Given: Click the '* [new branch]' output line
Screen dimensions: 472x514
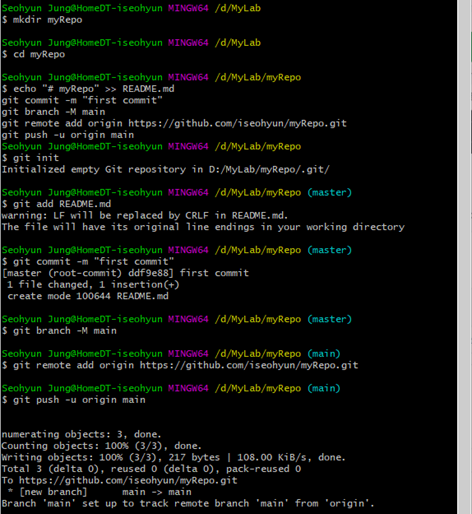Looking at the screenshot, I should click(99, 492).
